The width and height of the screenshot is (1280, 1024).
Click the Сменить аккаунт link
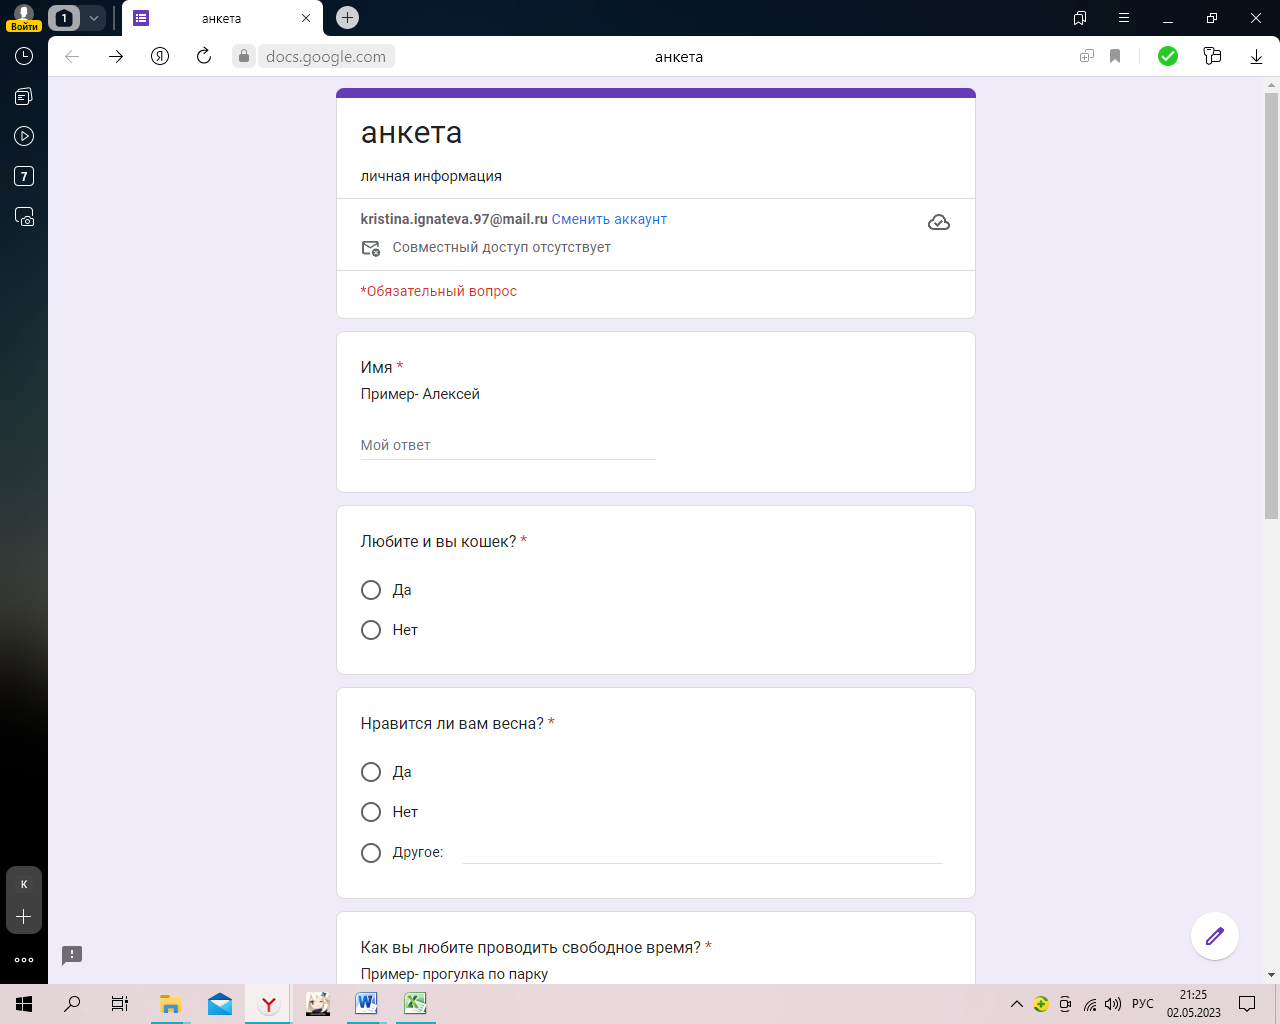click(609, 219)
